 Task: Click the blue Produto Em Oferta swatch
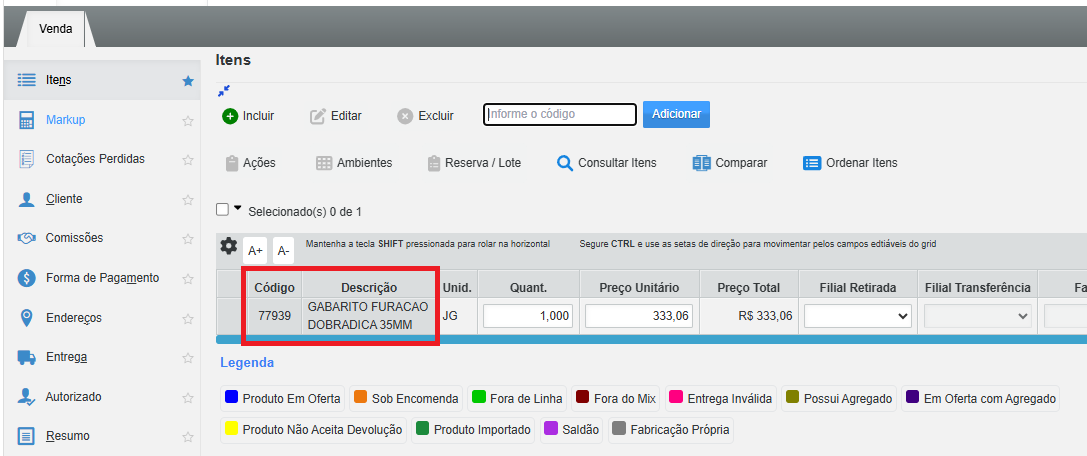(x=231, y=399)
